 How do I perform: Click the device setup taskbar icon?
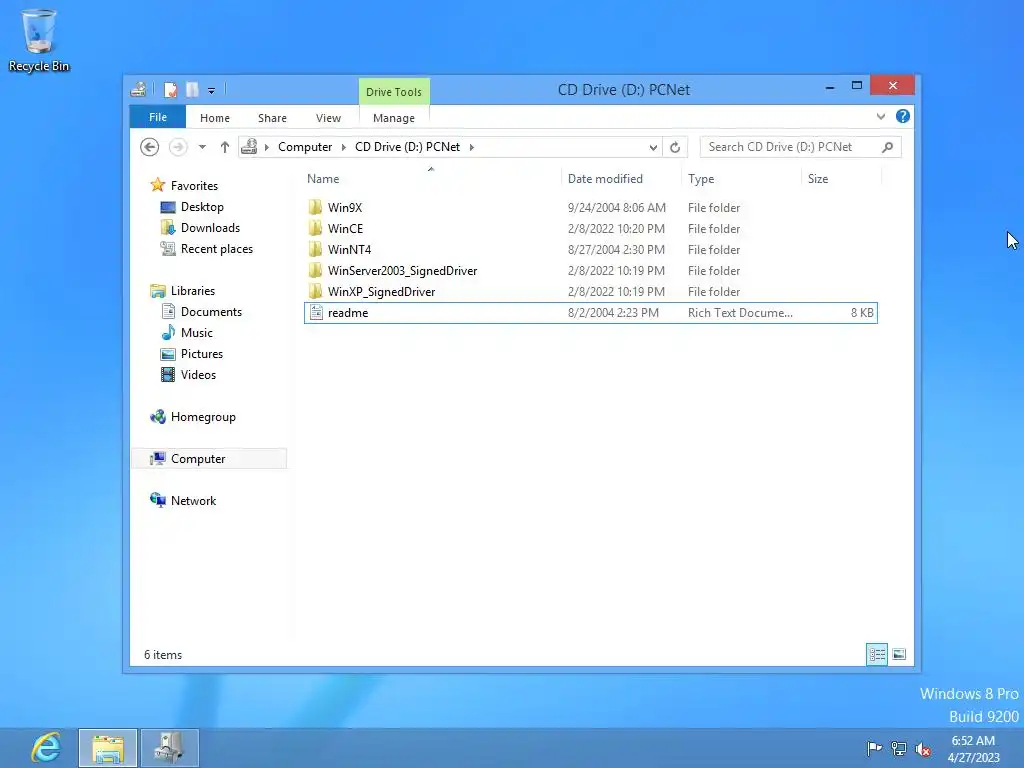tap(170, 748)
